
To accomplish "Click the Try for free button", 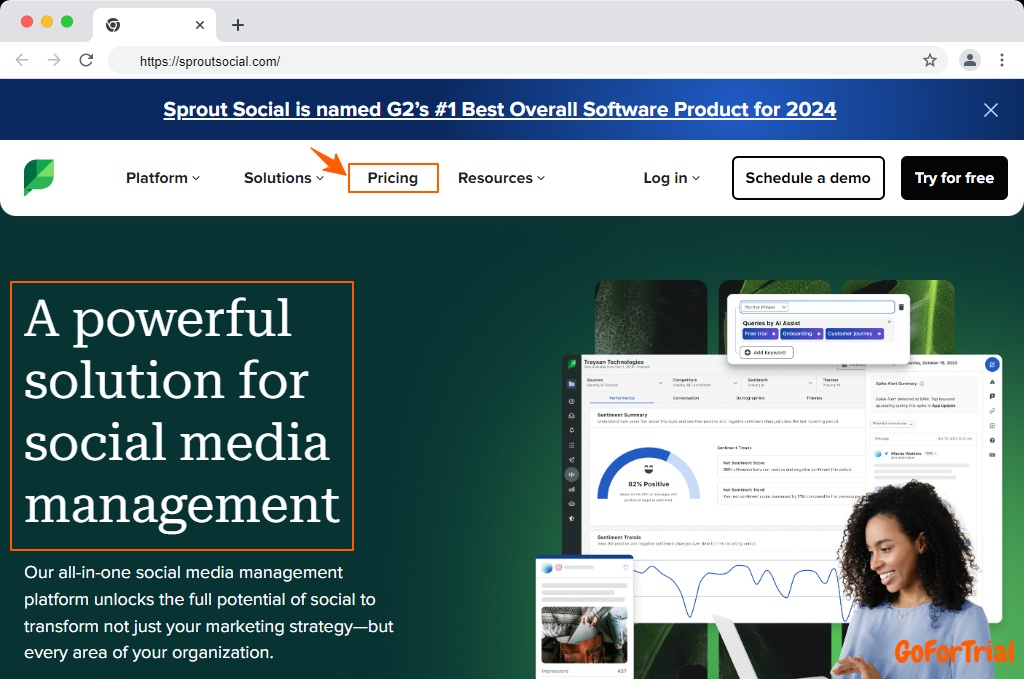I will coord(954,178).
